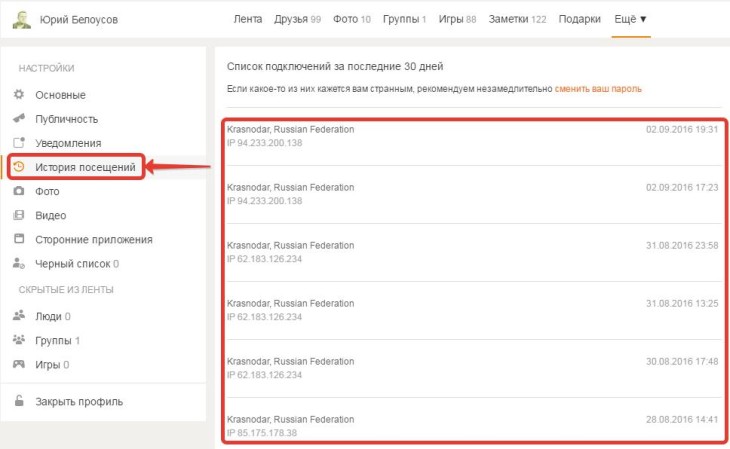Click the timestamp 02.09.2016 19:31
The image size is (730, 449).
pos(682,129)
